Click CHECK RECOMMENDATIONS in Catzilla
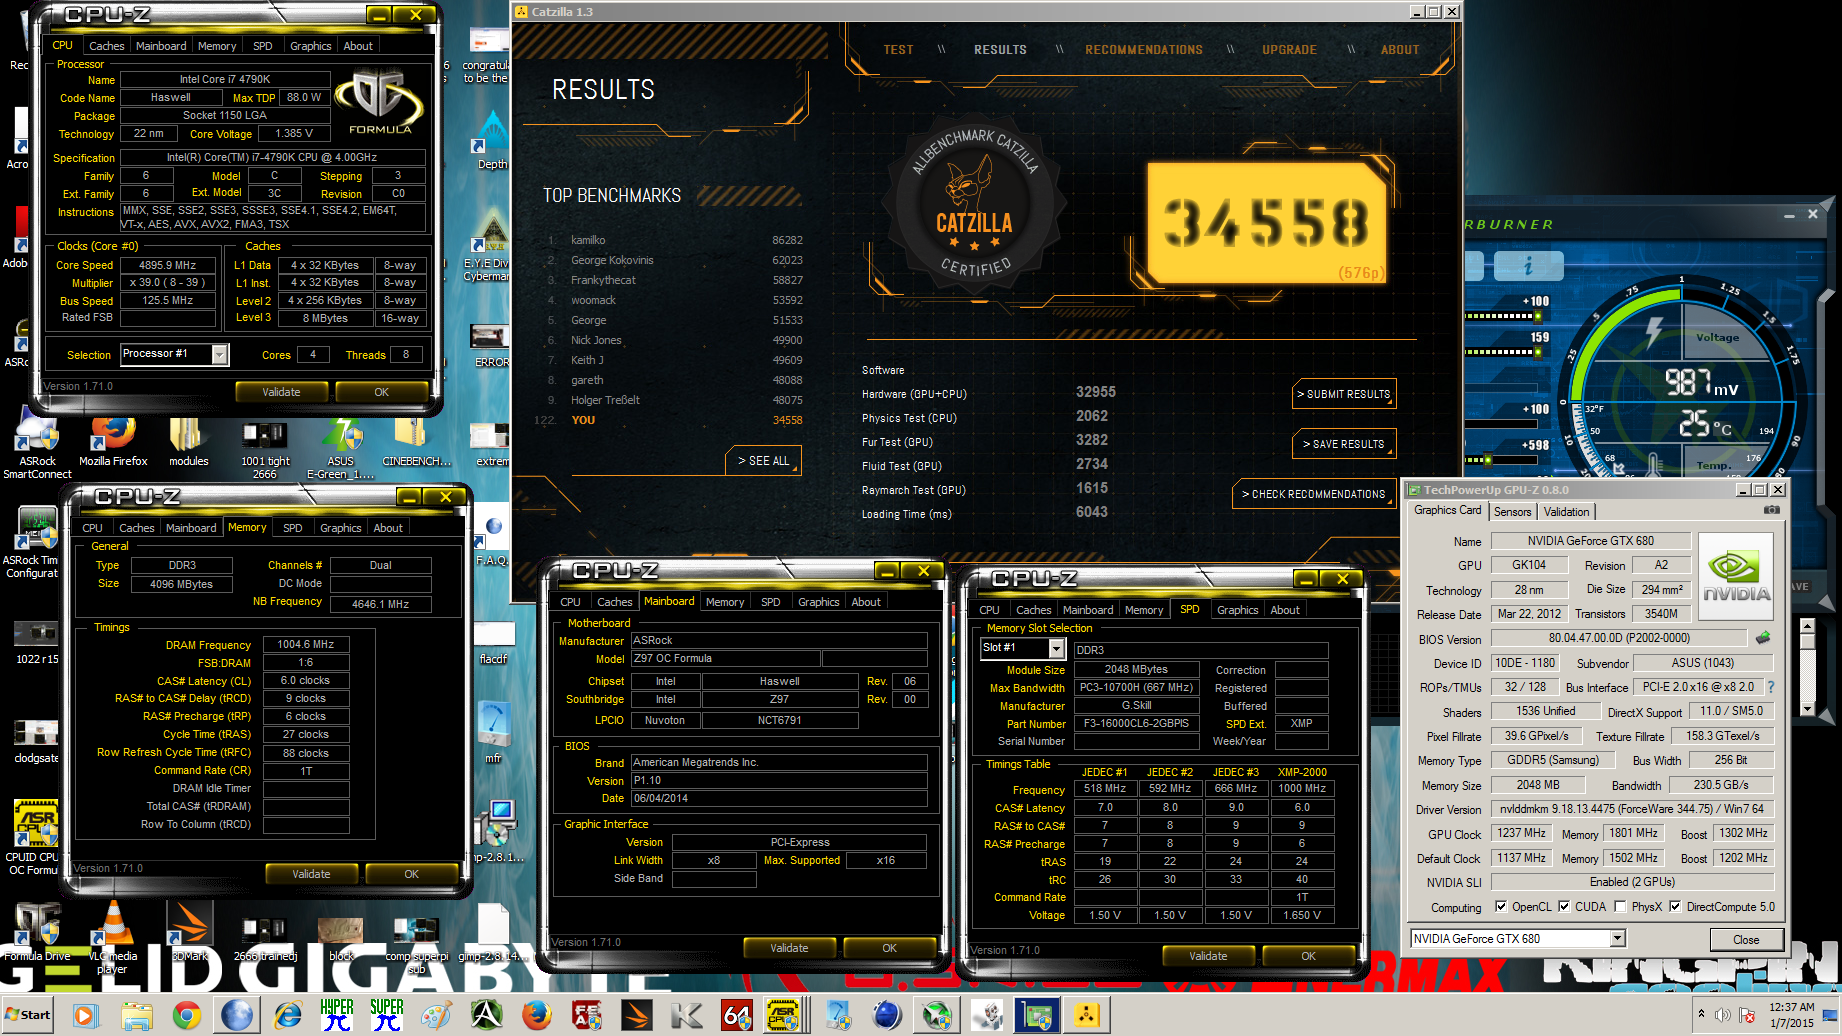The height and width of the screenshot is (1036, 1842). click(x=1314, y=494)
